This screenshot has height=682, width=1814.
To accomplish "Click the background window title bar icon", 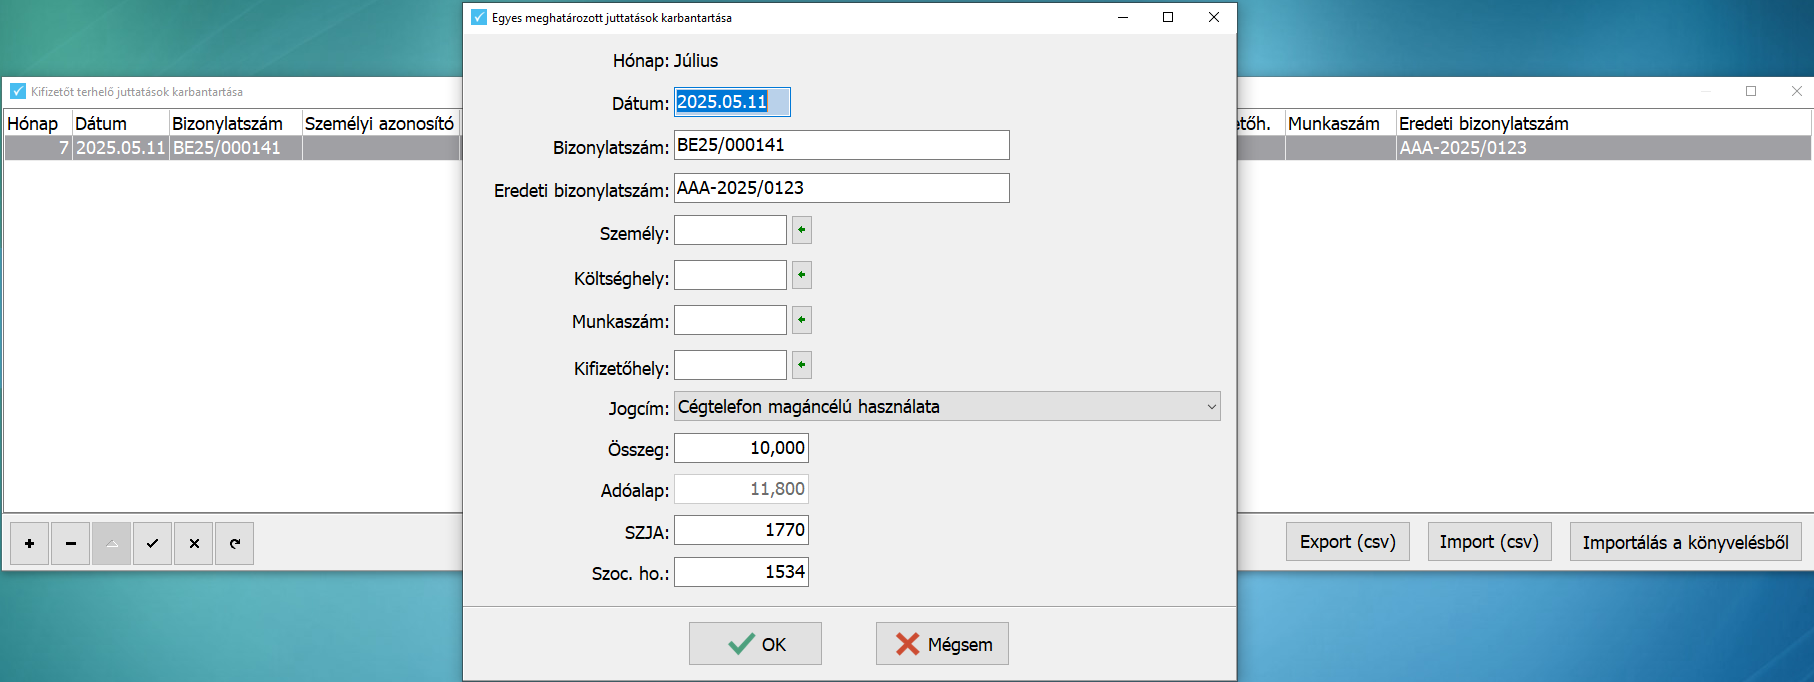I will (18, 91).
